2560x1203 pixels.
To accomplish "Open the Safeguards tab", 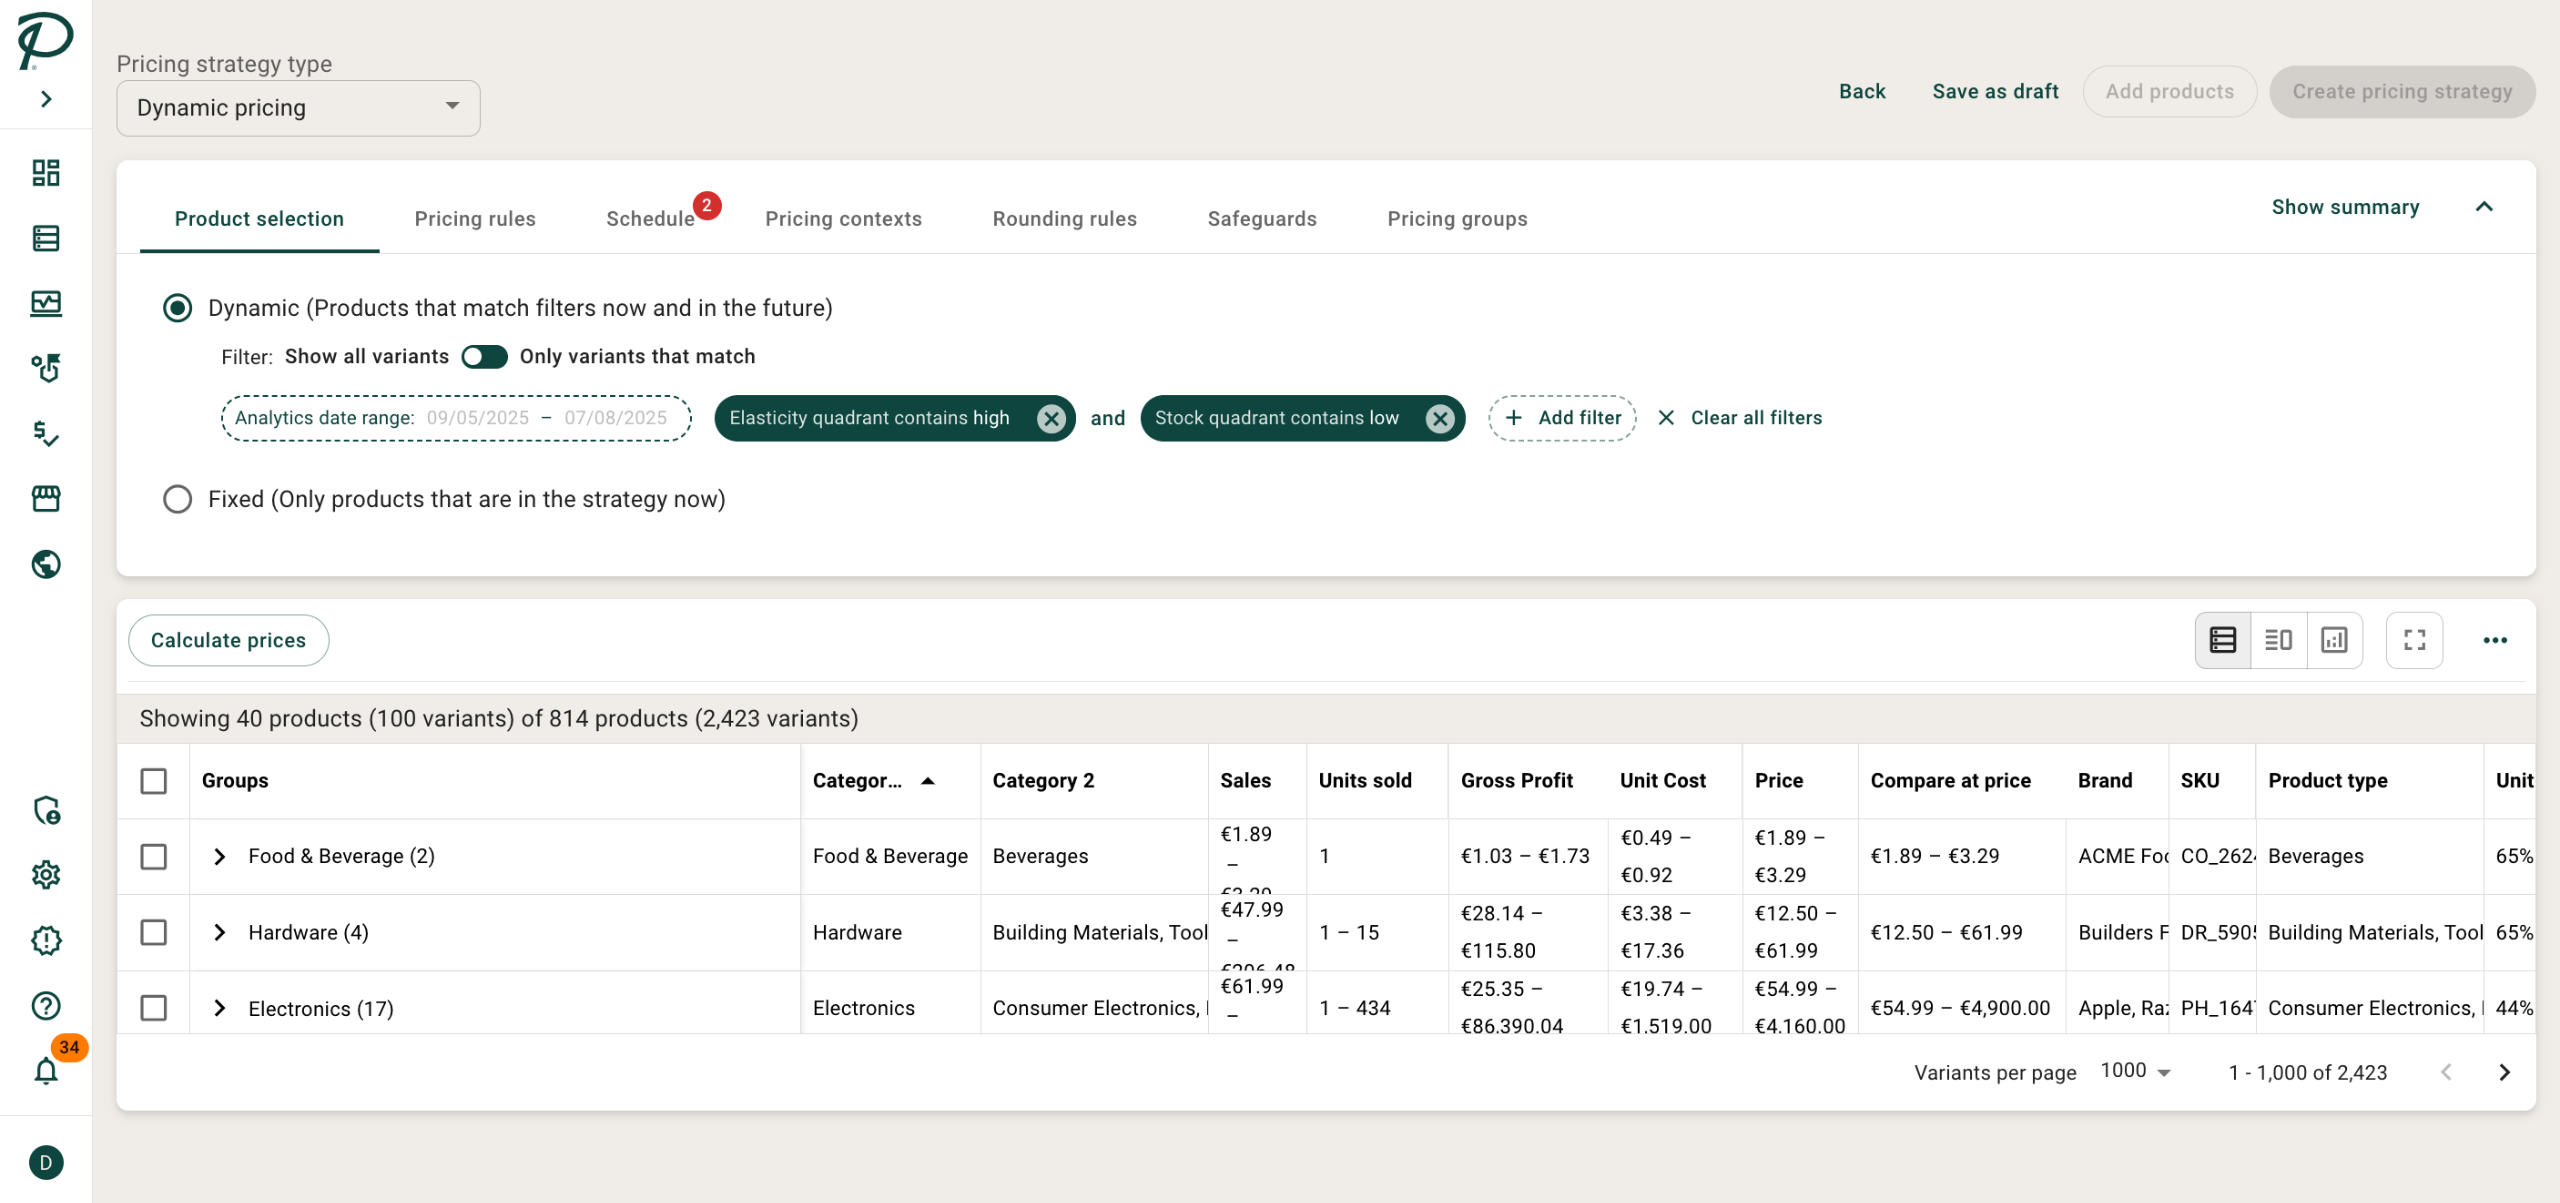I will [x=1261, y=219].
